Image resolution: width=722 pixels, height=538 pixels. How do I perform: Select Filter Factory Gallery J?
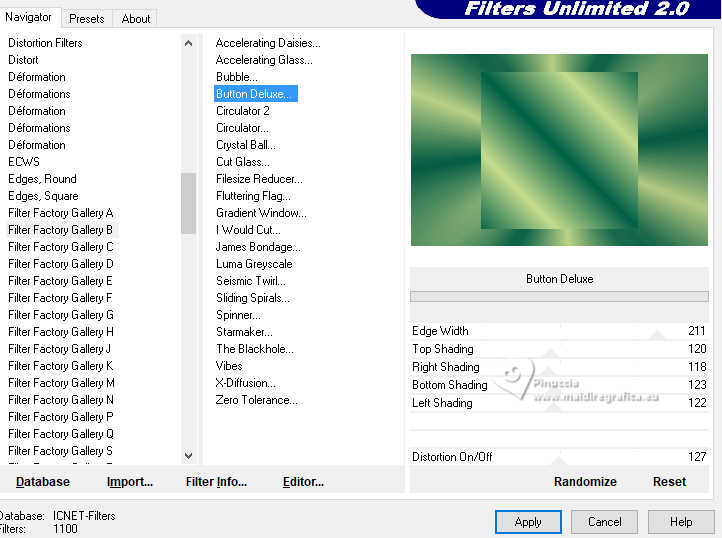tap(59, 349)
